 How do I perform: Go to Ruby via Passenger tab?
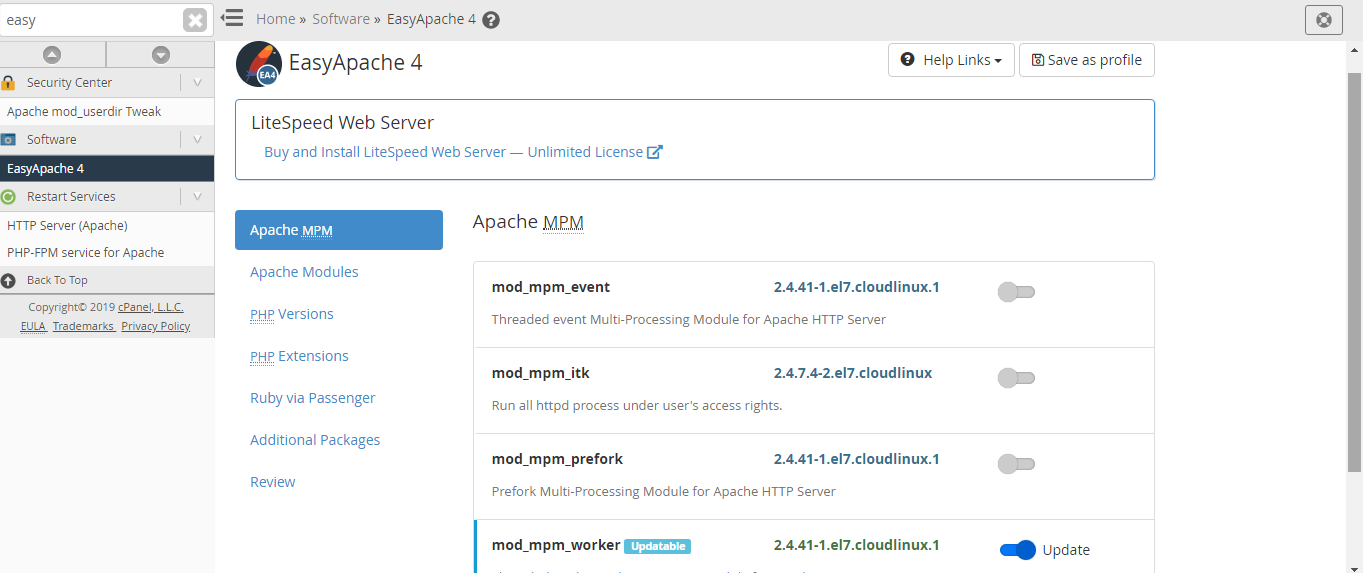click(313, 398)
